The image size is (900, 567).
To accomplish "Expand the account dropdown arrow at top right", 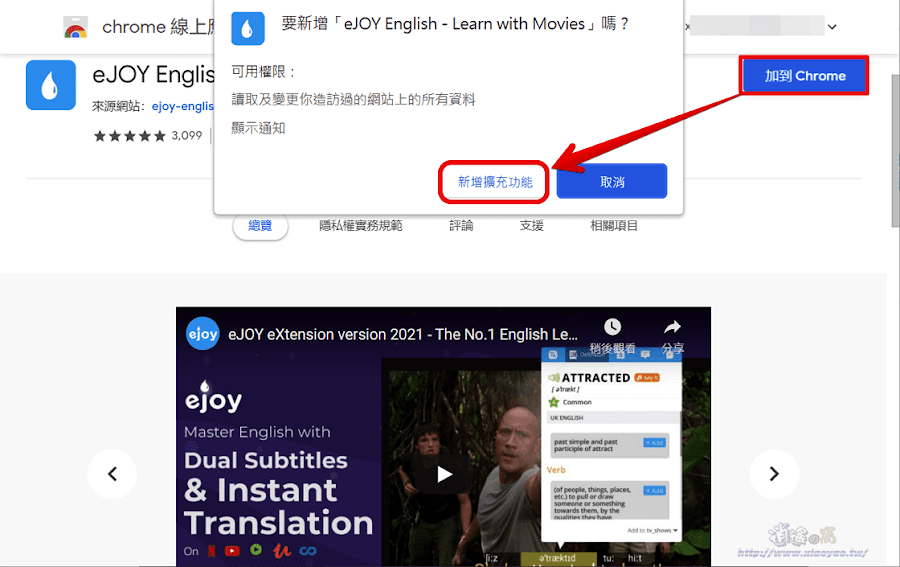I will [832, 26].
